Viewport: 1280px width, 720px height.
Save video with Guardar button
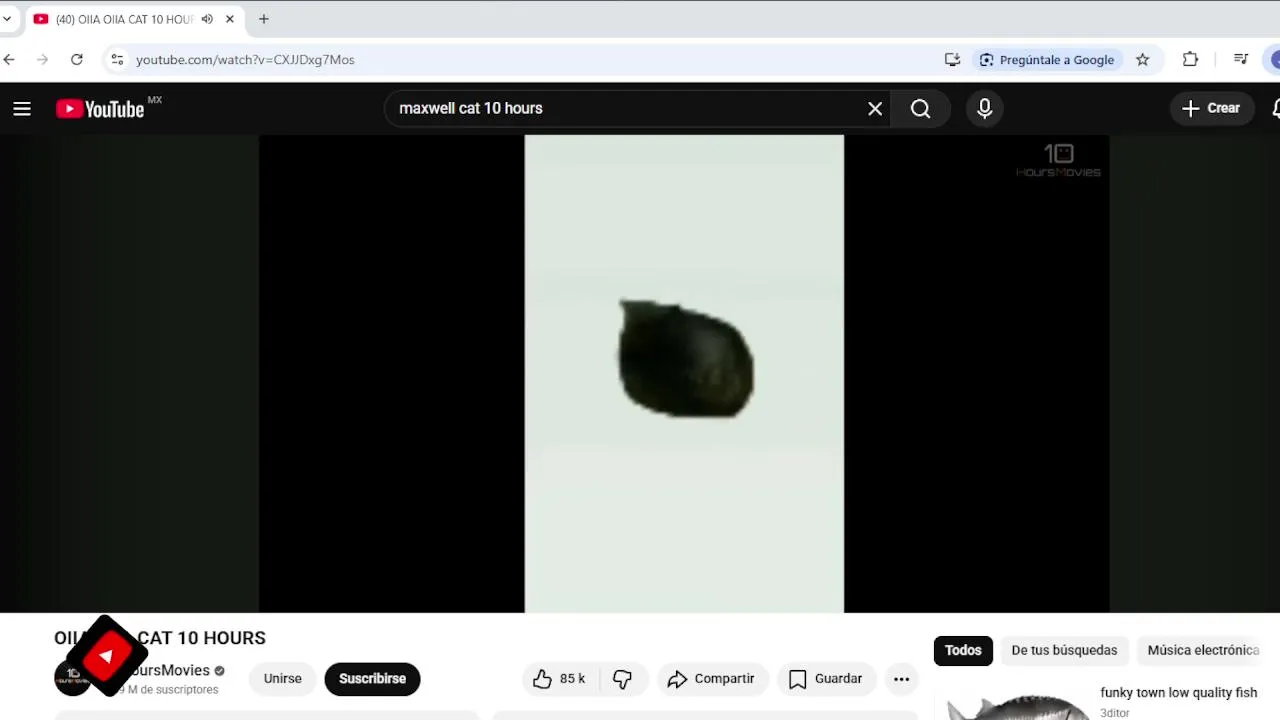point(825,679)
